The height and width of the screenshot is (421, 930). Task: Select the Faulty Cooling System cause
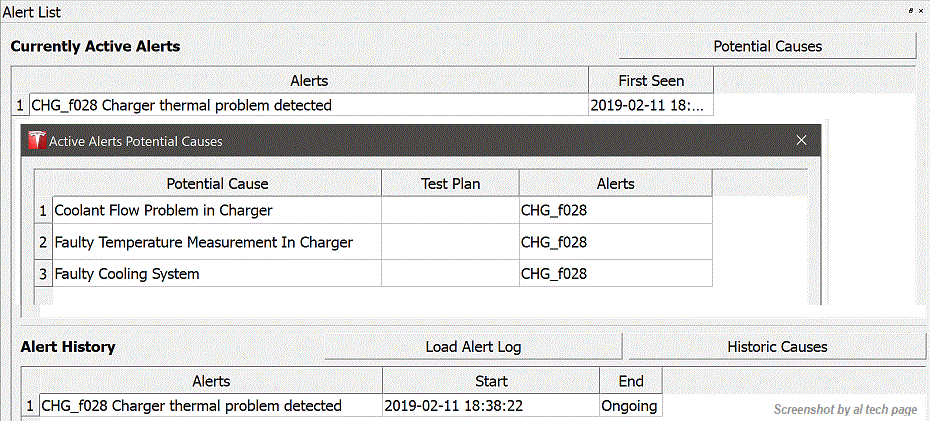[127, 274]
